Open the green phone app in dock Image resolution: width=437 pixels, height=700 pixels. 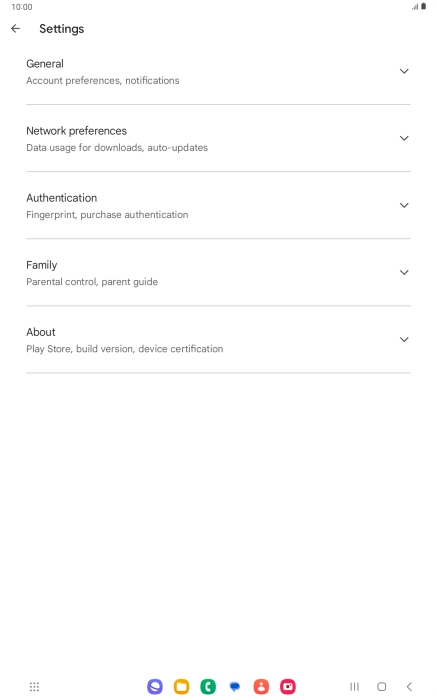[208, 687]
